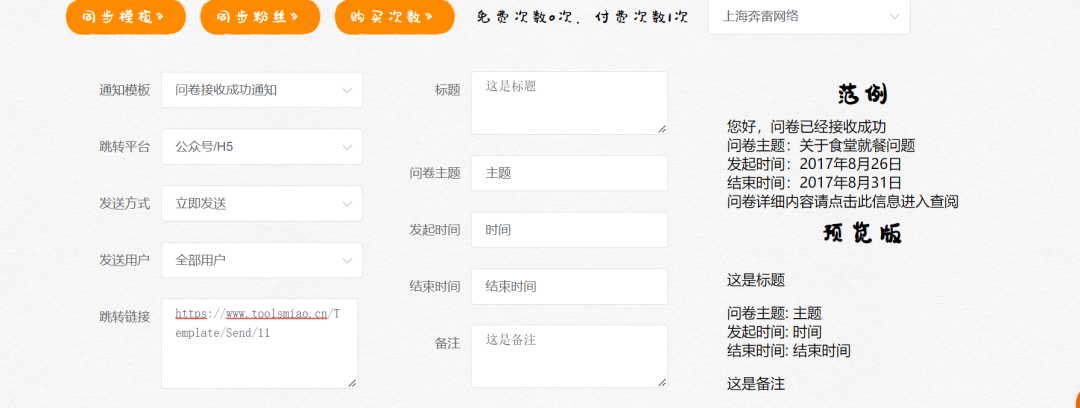Screen dimensions: 1080x408
Task: Click the chevron arrow in 上海奔雷网络 select
Action: (x=894, y=17)
